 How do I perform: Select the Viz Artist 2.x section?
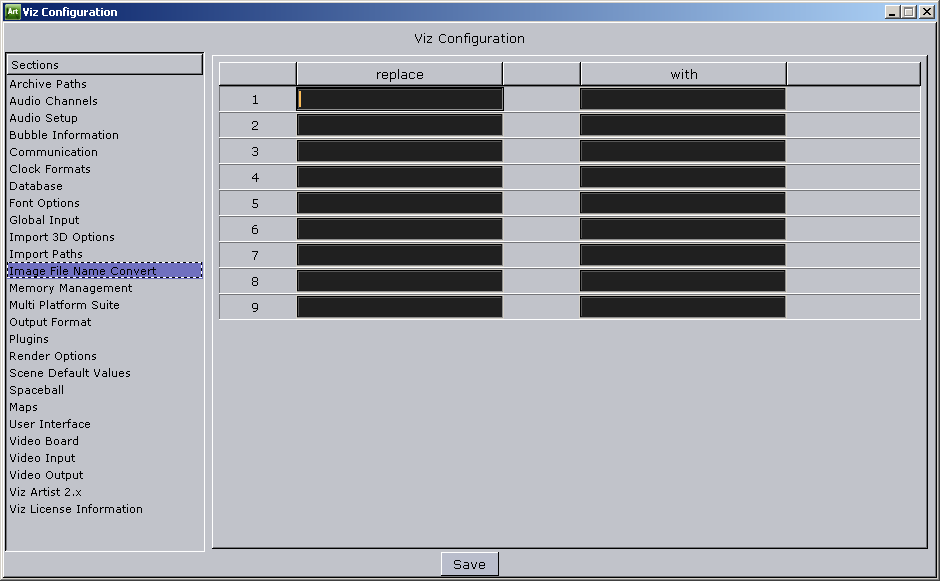(47, 492)
